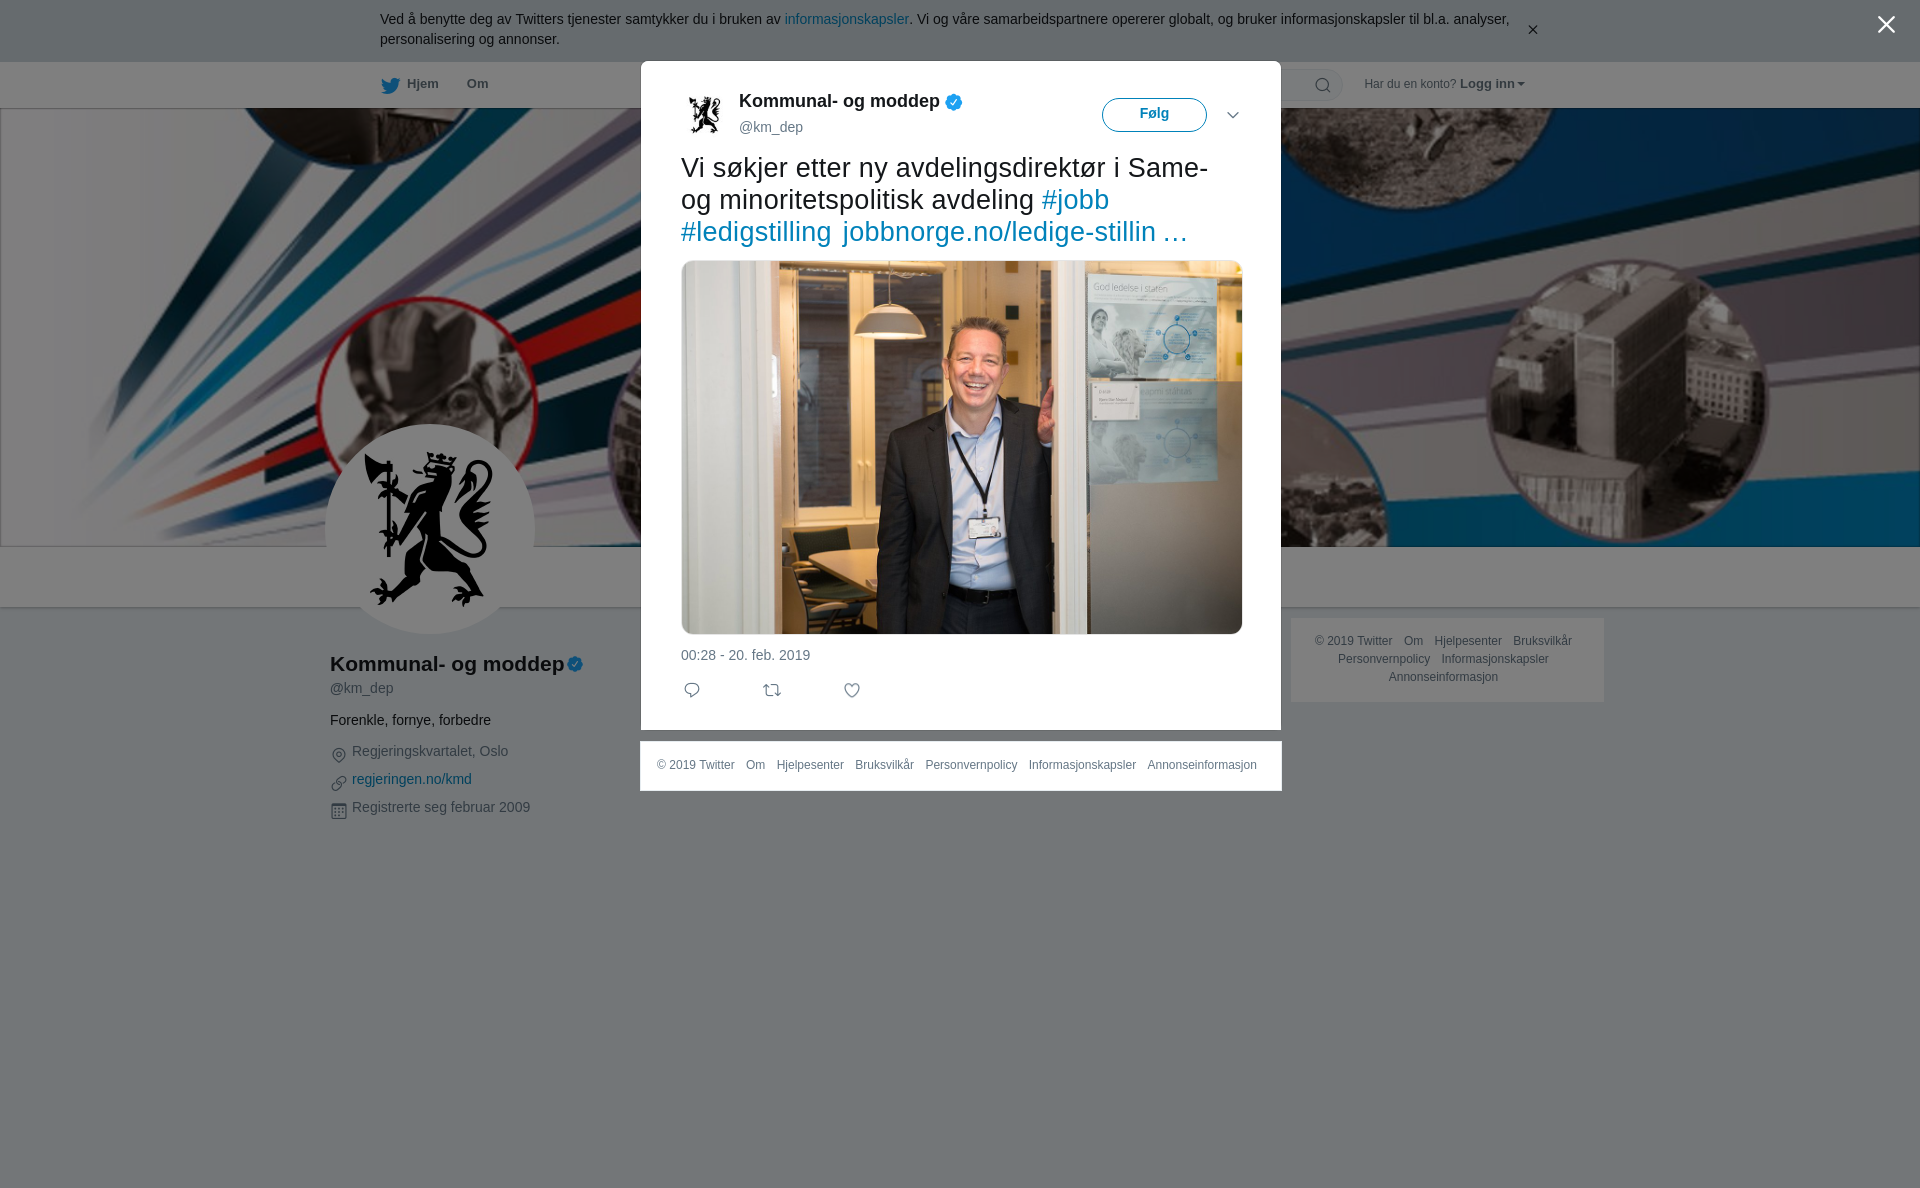Click the reply speech bubble icon

(x=692, y=690)
